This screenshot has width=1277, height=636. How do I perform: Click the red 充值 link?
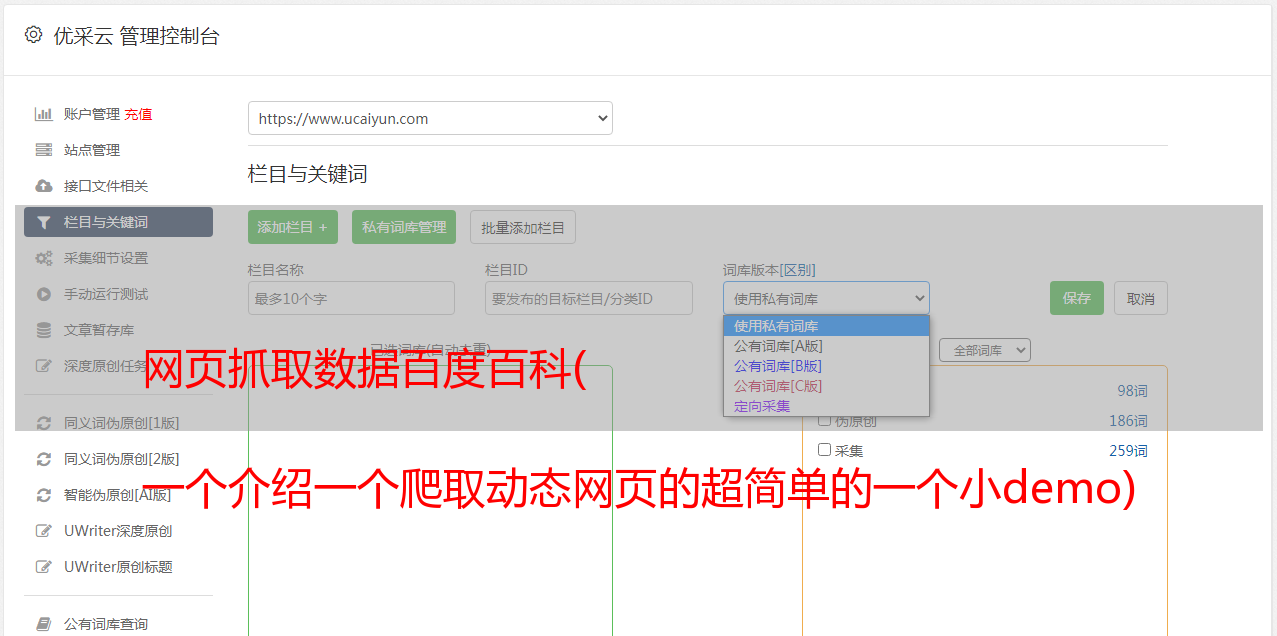pyautogui.click(x=138, y=114)
